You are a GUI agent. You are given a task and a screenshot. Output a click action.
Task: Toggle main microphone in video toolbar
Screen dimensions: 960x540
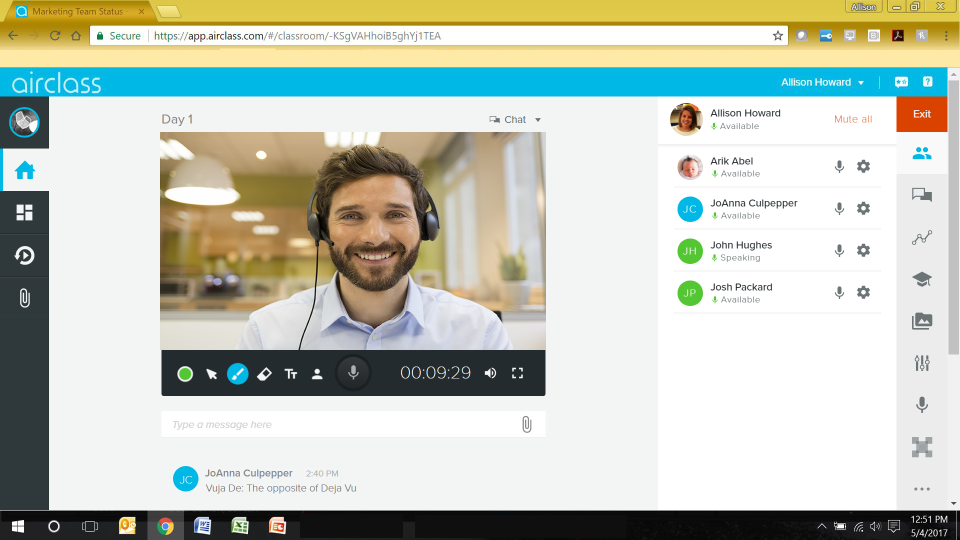[352, 373]
